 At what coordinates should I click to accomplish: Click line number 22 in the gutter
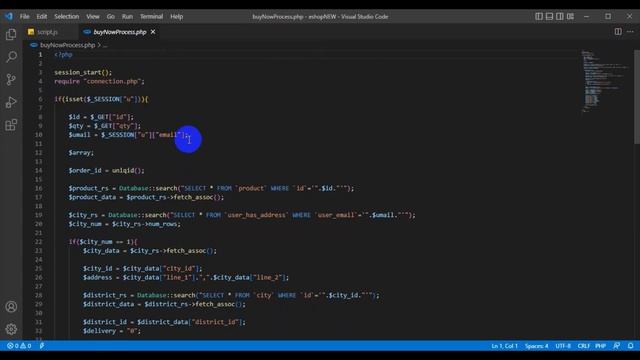(x=38, y=242)
